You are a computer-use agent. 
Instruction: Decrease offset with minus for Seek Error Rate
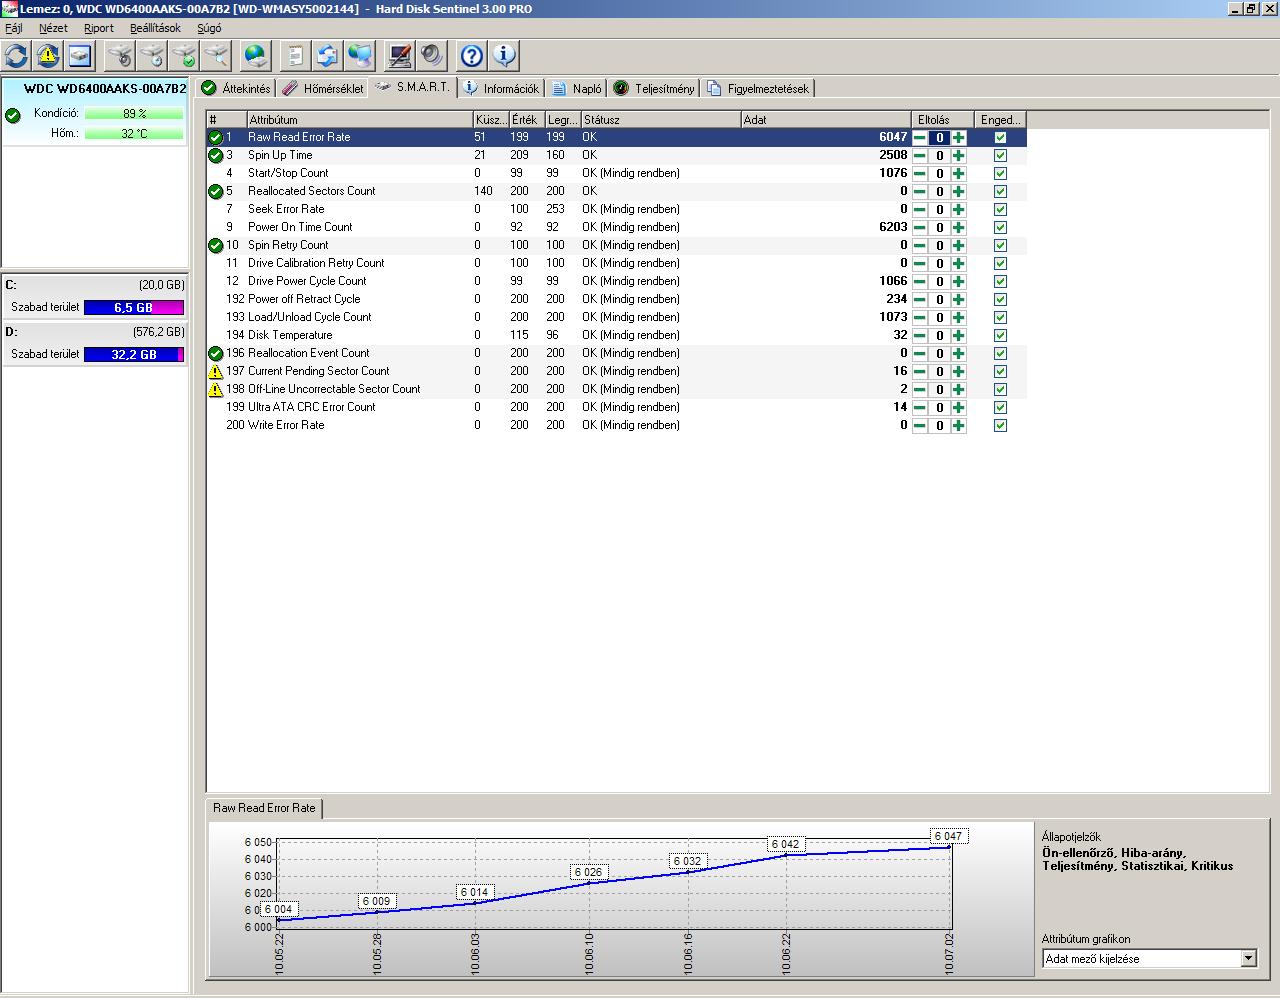[919, 210]
